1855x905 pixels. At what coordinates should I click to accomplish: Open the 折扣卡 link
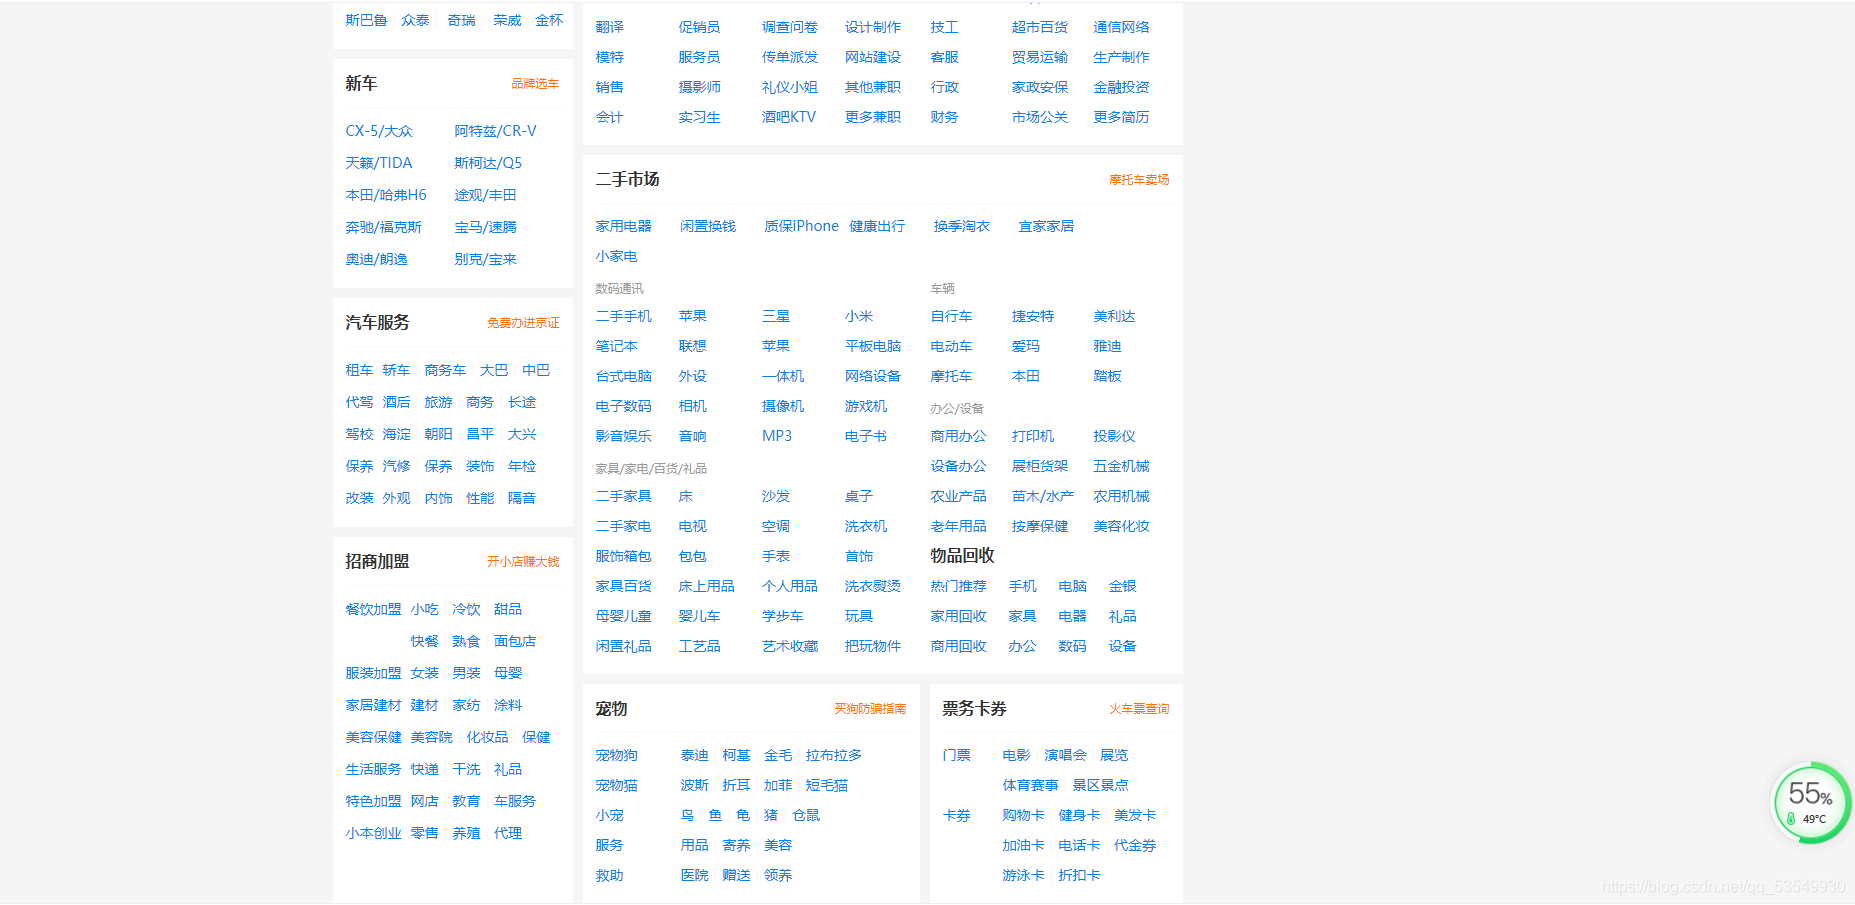1079,875
